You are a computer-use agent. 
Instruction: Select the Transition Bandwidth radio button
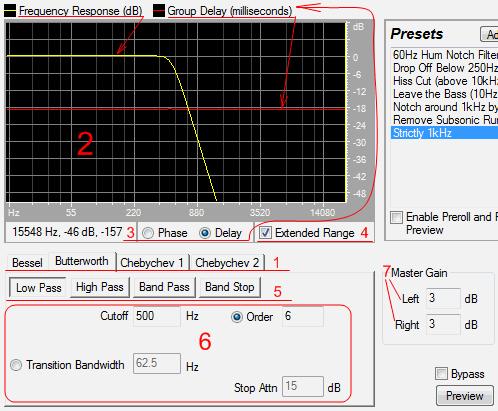coord(16,365)
